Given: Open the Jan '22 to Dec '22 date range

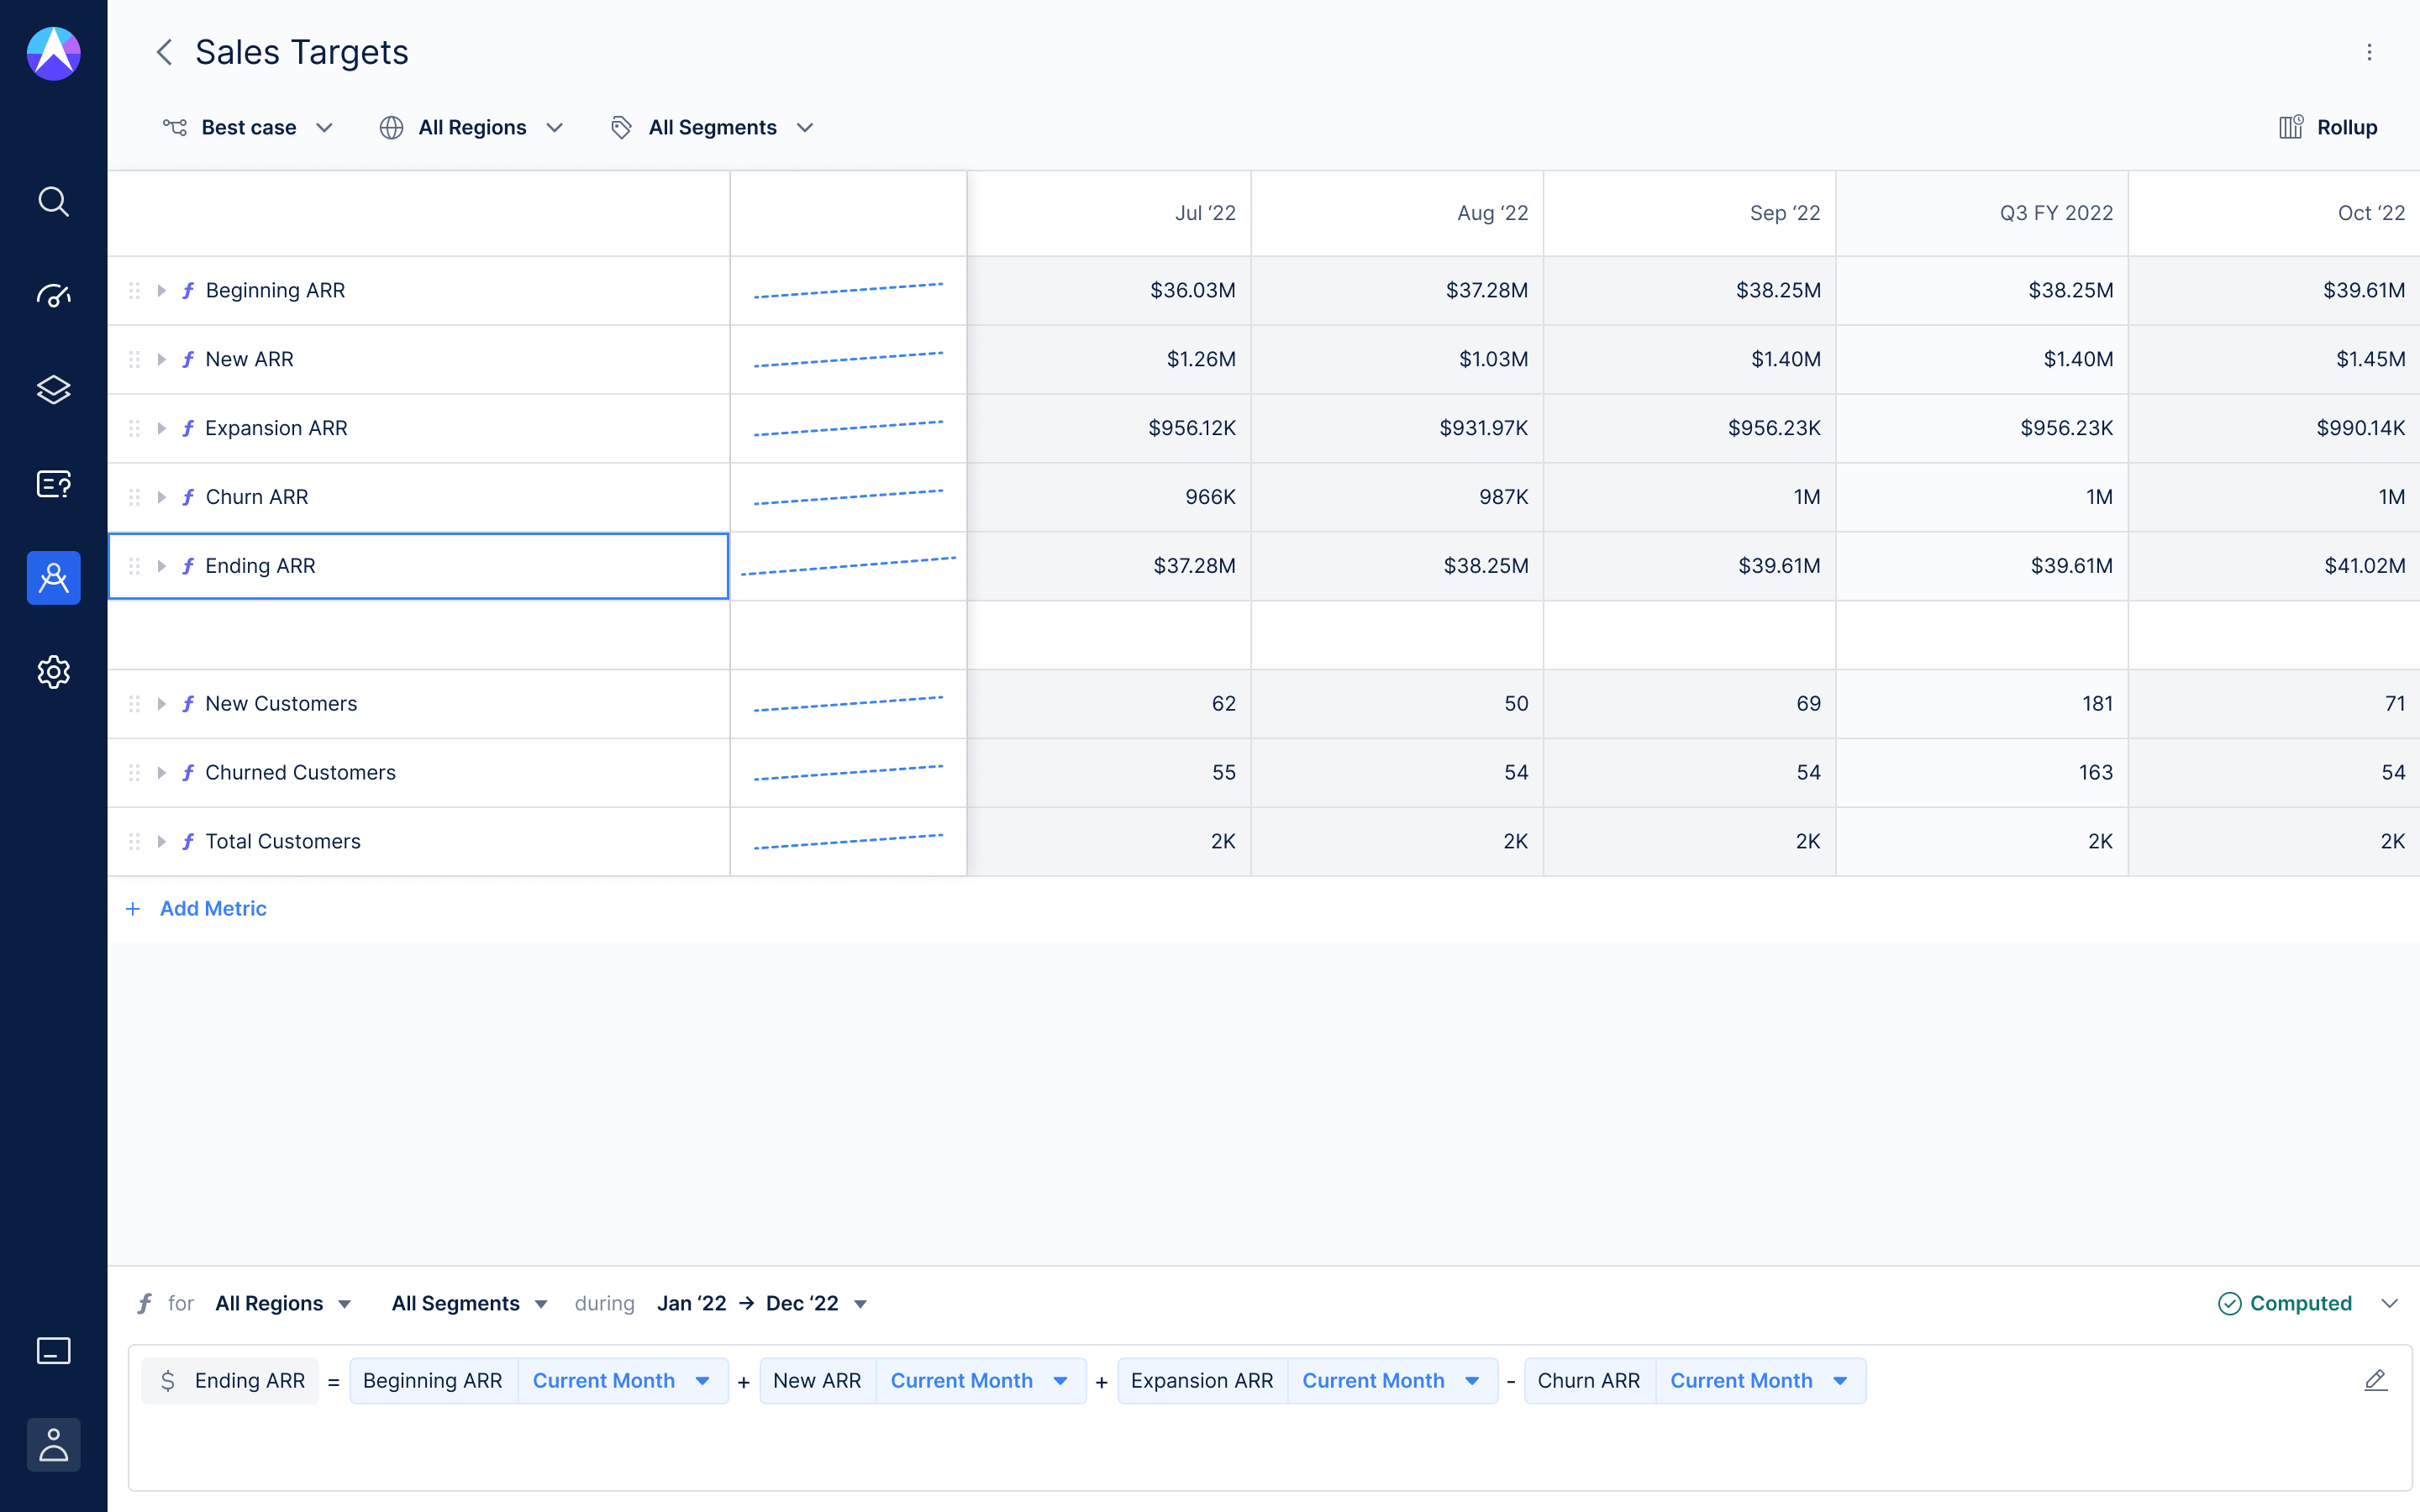Looking at the screenshot, I should pyautogui.click(x=760, y=1303).
